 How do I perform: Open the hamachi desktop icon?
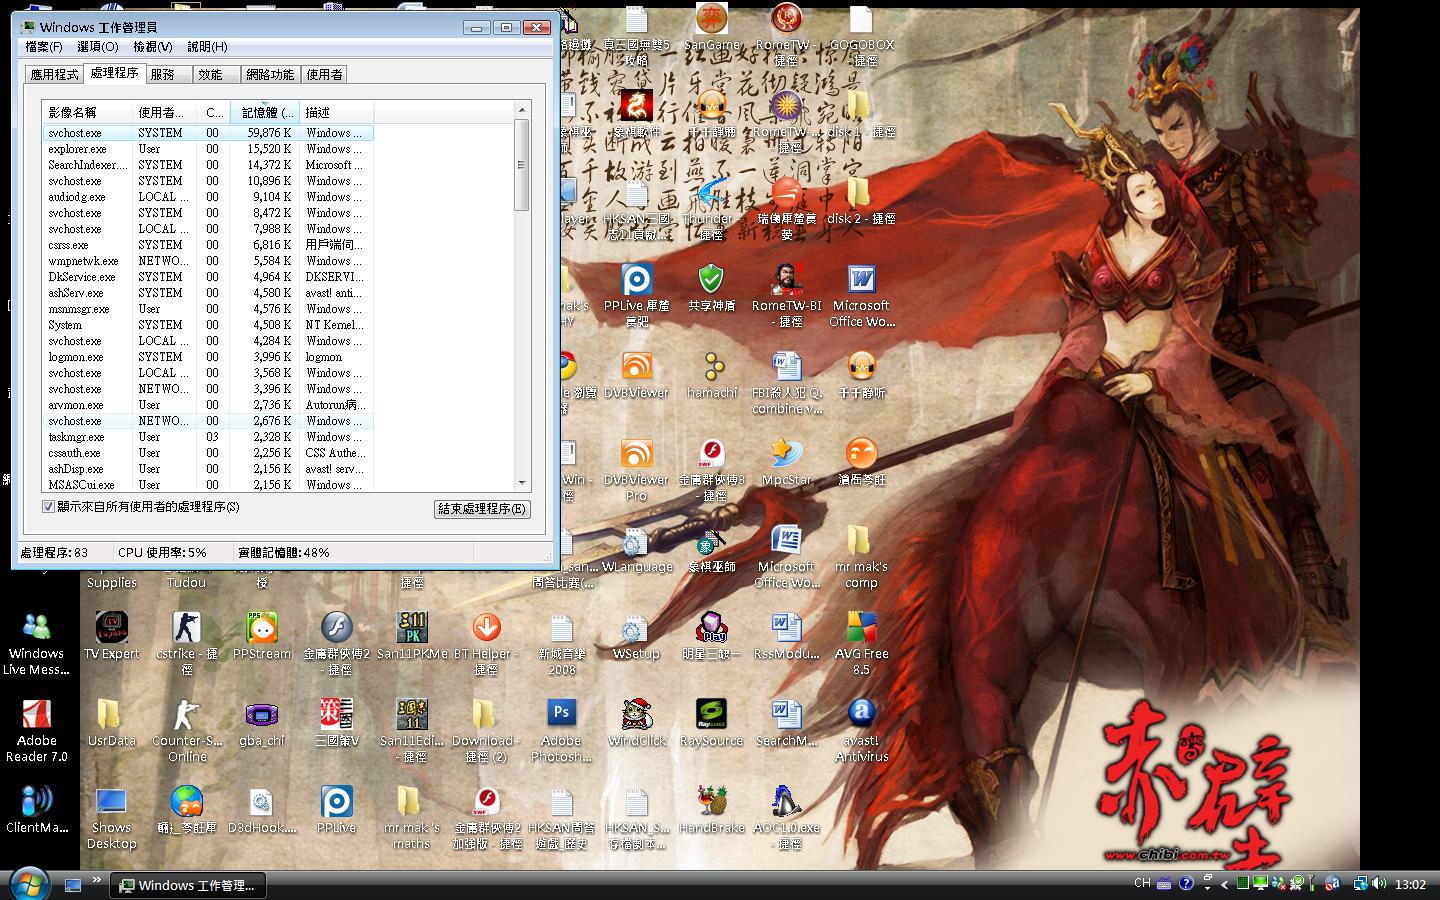pyautogui.click(x=711, y=374)
